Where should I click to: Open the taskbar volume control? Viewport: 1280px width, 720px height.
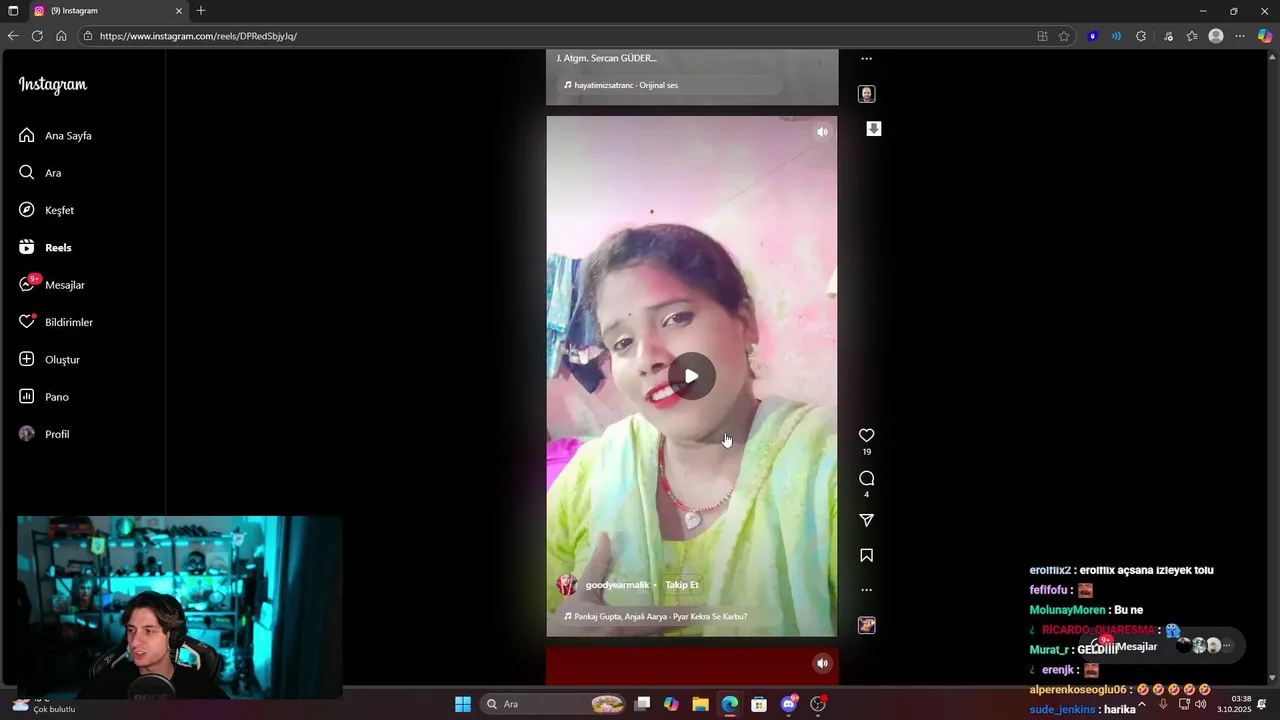click(x=1201, y=704)
